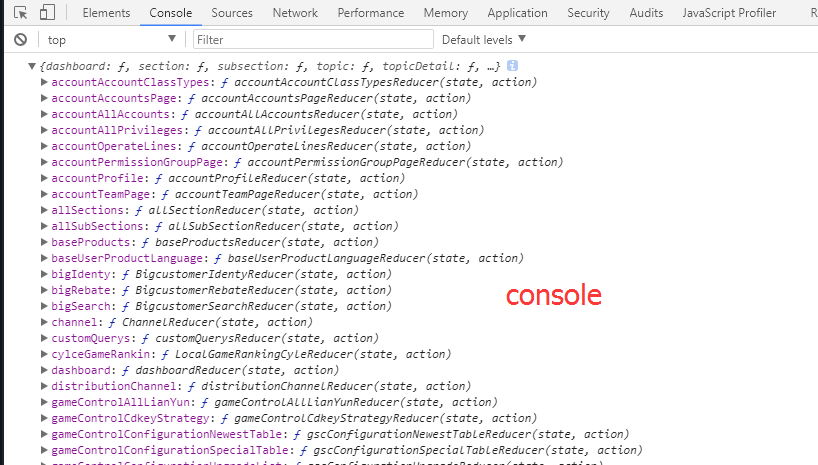Expand the accountOperateLines entry
The height and width of the screenshot is (465, 818).
pyautogui.click(x=44, y=146)
